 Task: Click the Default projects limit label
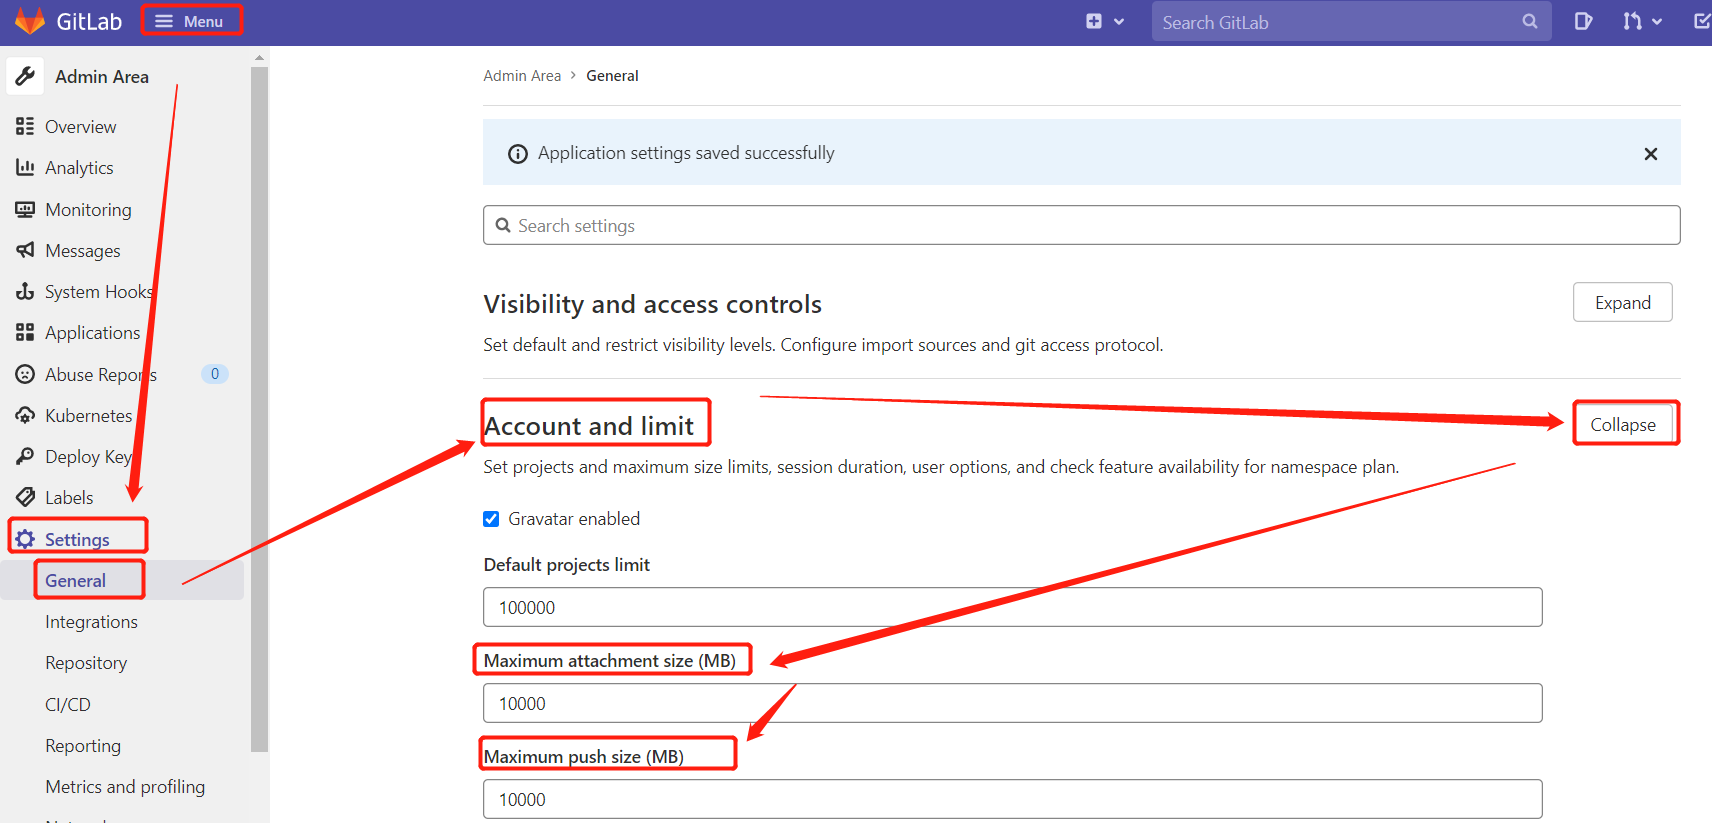coord(567,565)
